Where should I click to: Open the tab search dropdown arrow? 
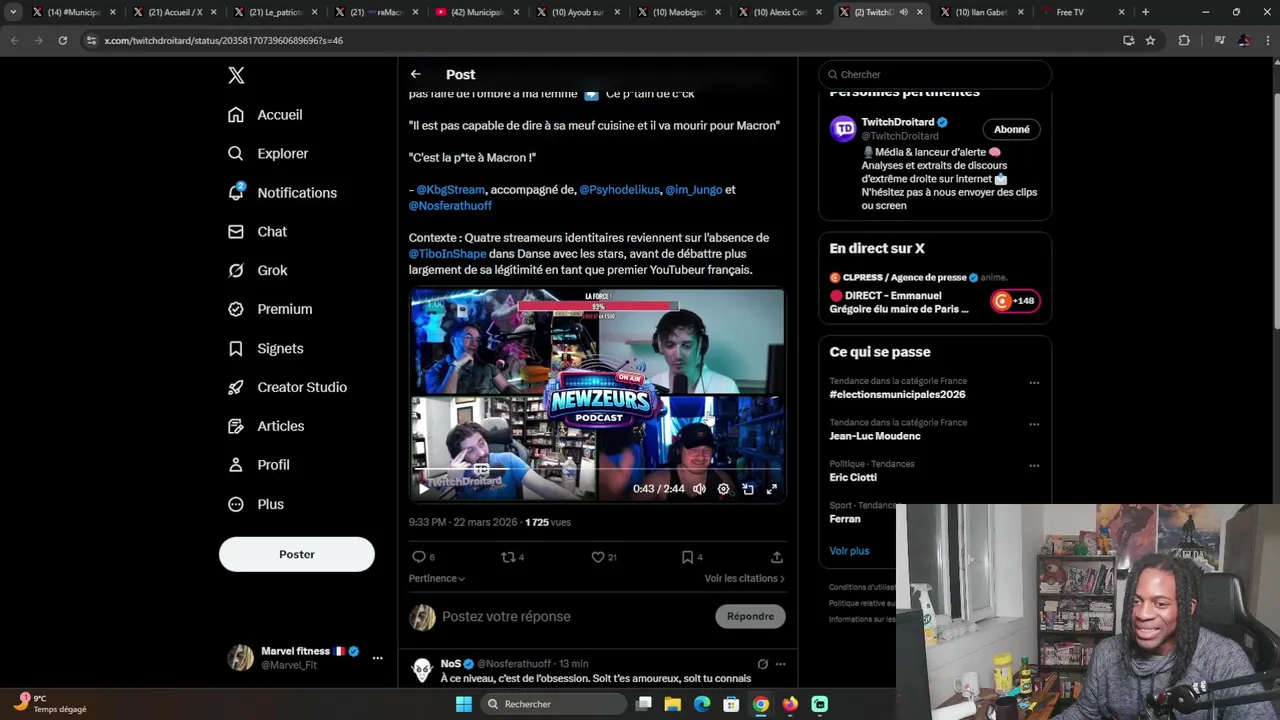coord(13,12)
